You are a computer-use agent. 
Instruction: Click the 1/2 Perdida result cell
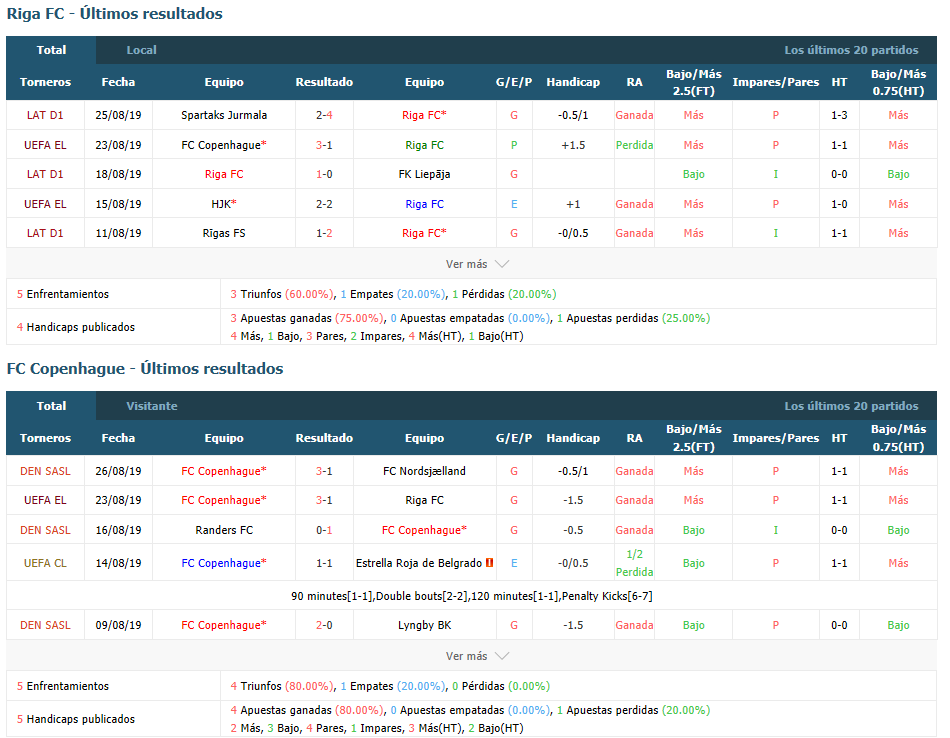(x=634, y=563)
